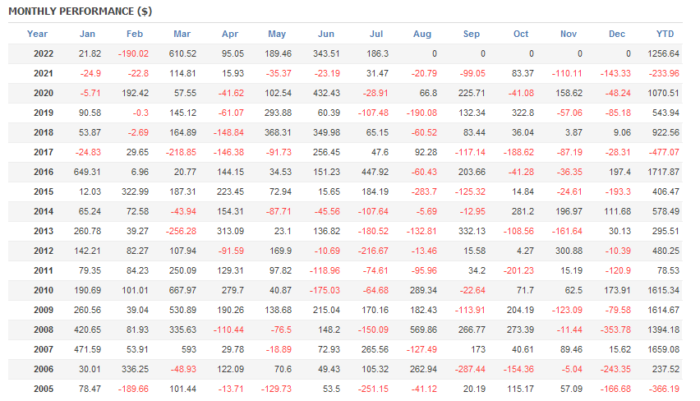Click the 2008 Aug value 569.86
This screenshot has height=401, width=700.
click(423, 330)
